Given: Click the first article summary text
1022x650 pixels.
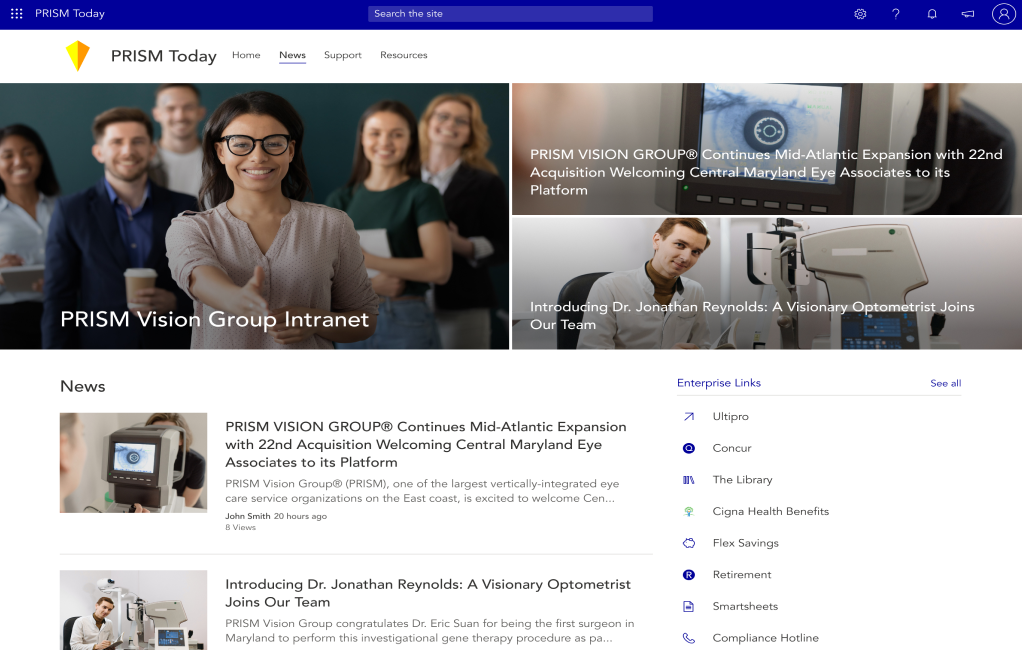Looking at the screenshot, I should 422,491.
